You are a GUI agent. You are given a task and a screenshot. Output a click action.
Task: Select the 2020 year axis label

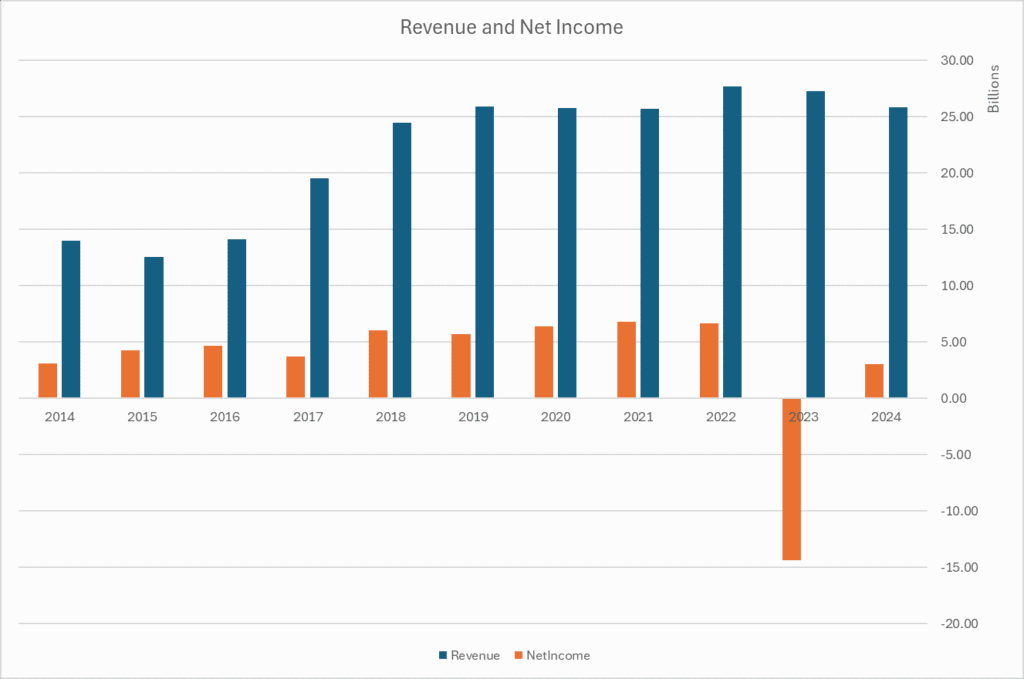555,416
